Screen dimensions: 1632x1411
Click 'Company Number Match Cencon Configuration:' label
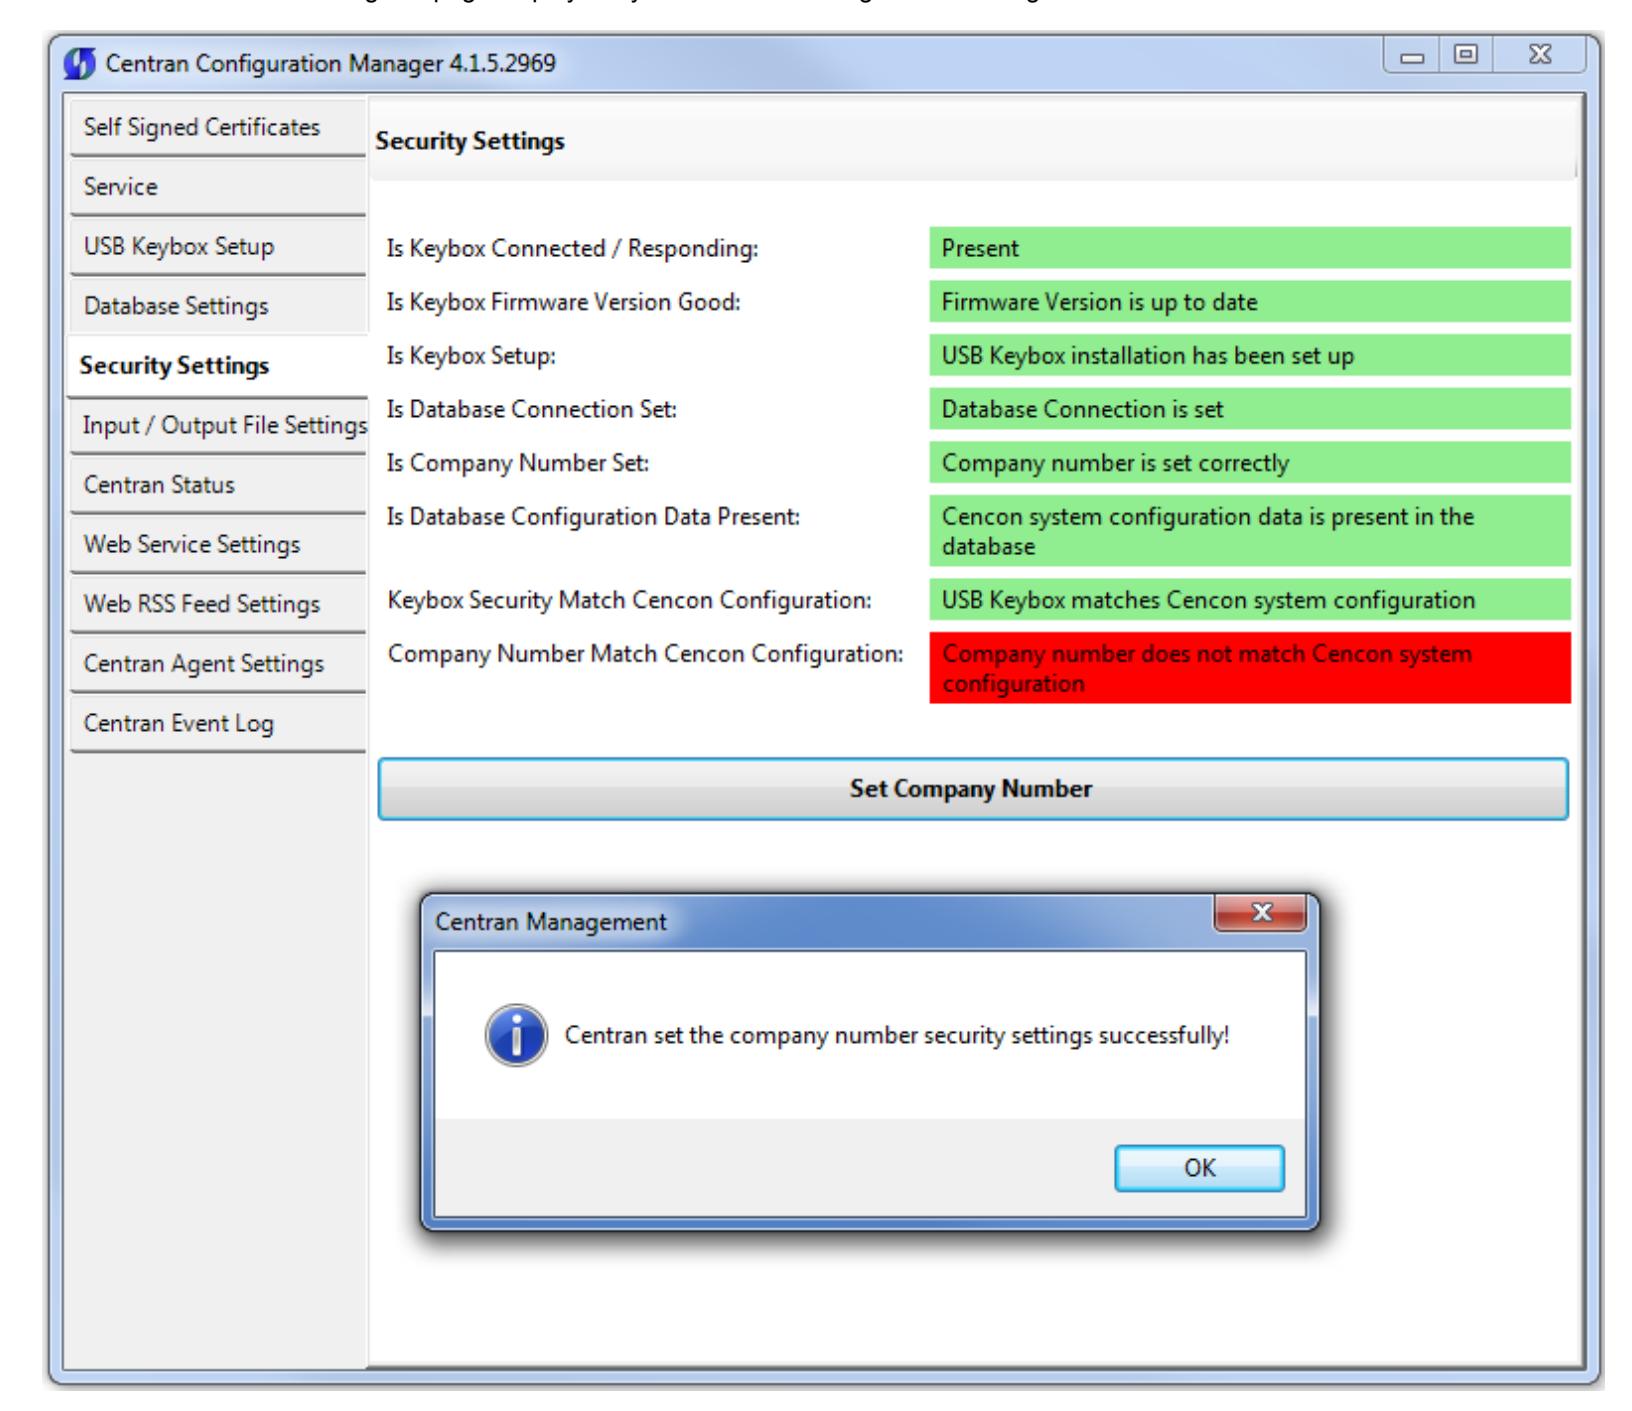coord(646,654)
